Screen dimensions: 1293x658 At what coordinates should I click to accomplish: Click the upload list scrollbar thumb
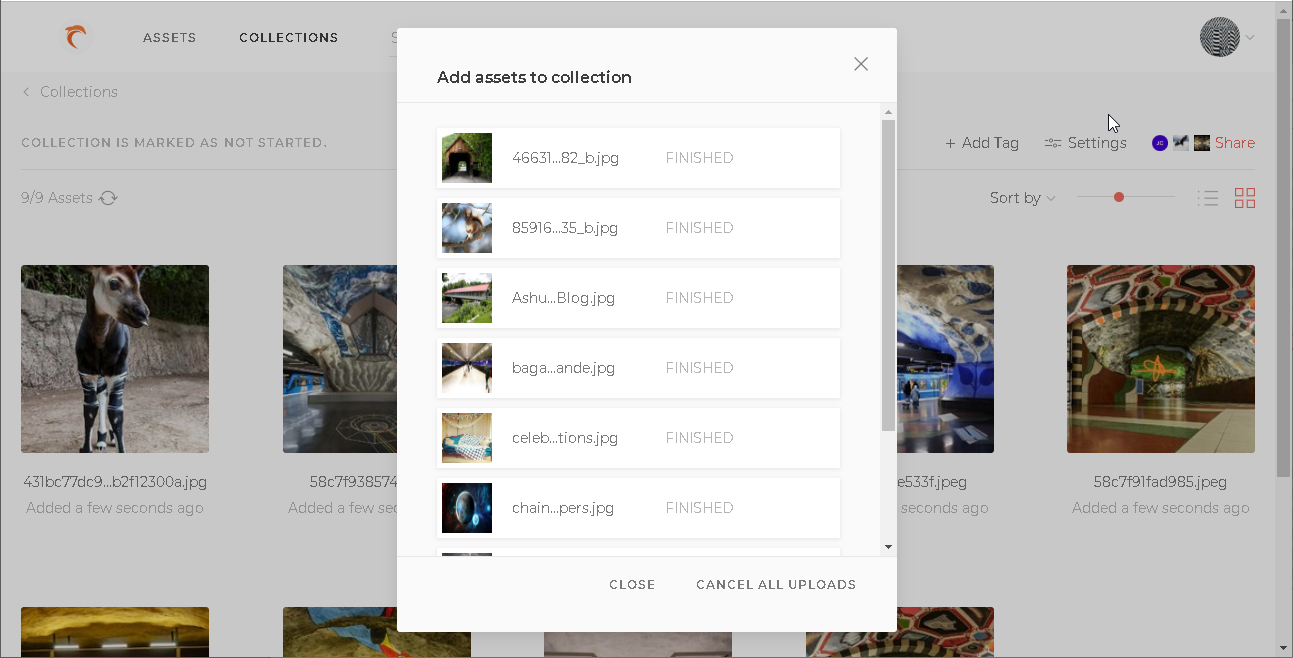(888, 275)
